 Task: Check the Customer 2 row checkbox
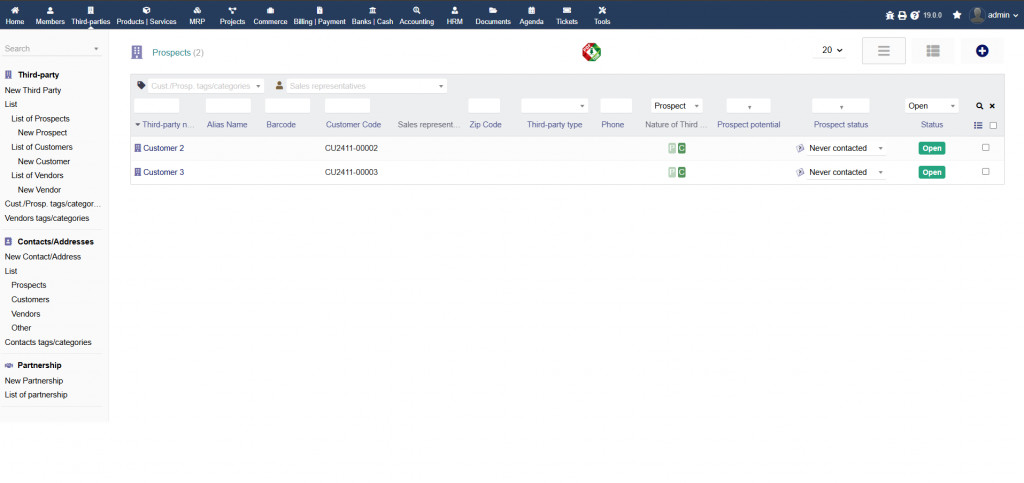click(986, 148)
